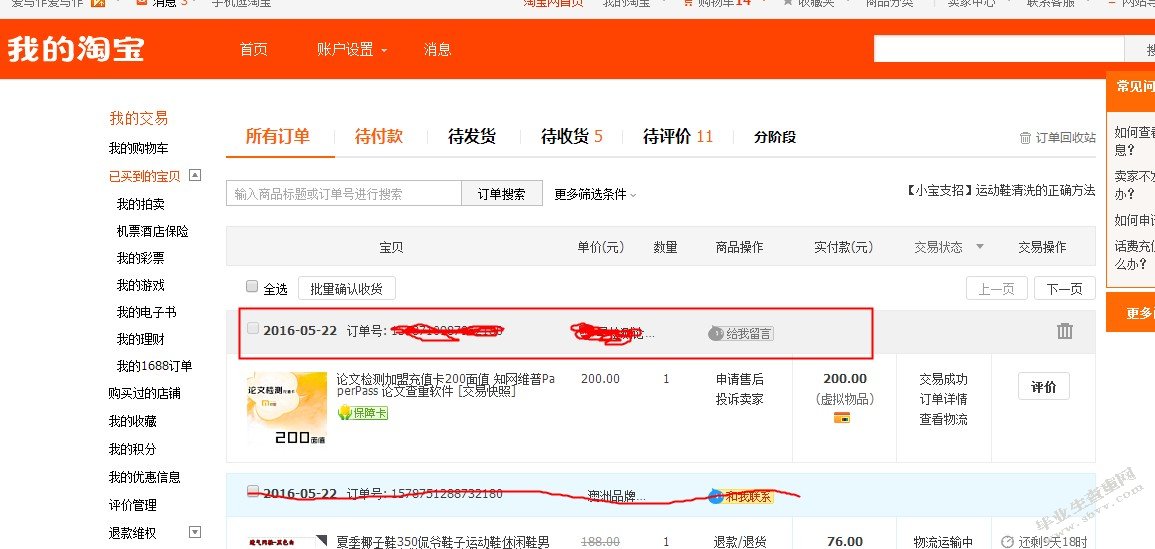Switch to 分阶段 tab

[775, 136]
